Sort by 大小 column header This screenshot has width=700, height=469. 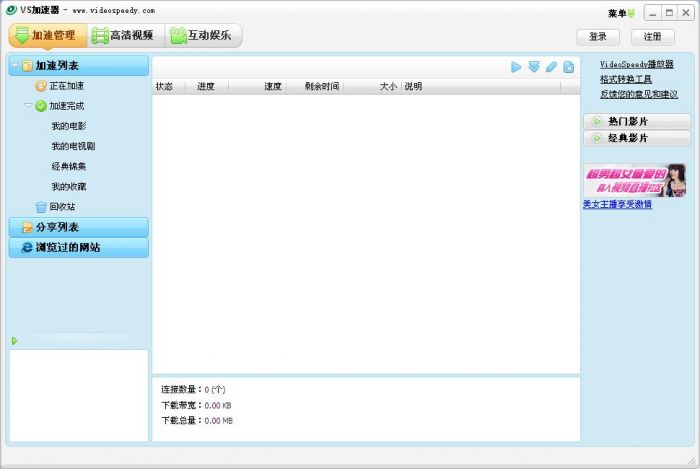[372, 87]
